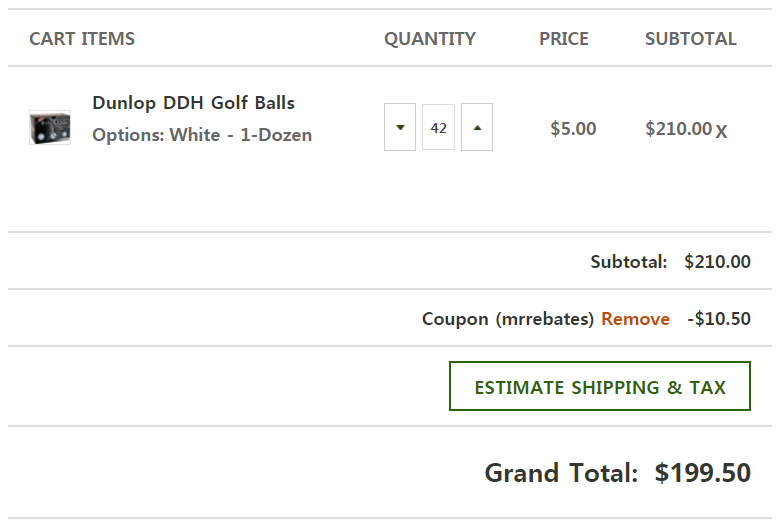Click the Coupon (mrrebates) label
The image size is (781, 527).
pyautogui.click(x=508, y=319)
